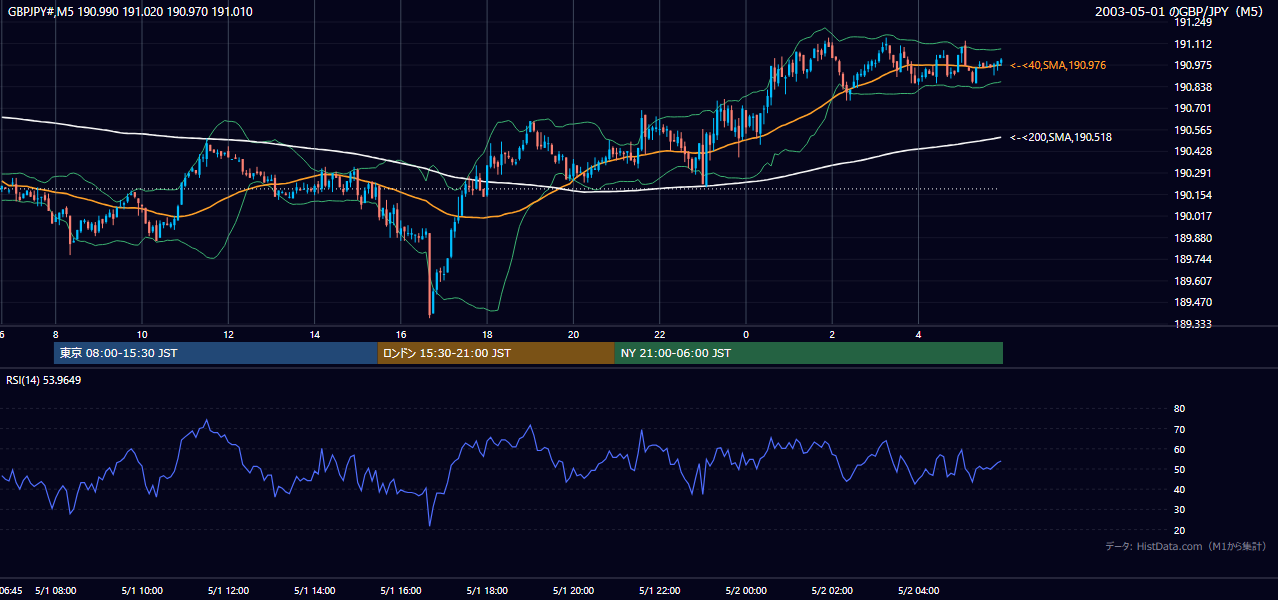
Task: Click the 5/1 12:00 bottom date label
Action: pyautogui.click(x=228, y=591)
